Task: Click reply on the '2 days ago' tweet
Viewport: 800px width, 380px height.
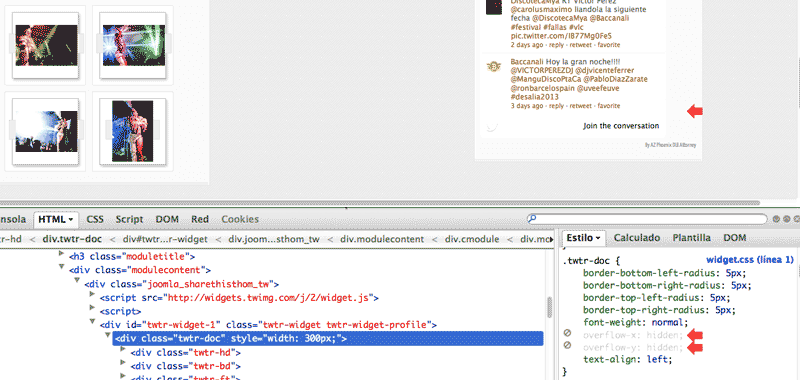Action: 557,45
